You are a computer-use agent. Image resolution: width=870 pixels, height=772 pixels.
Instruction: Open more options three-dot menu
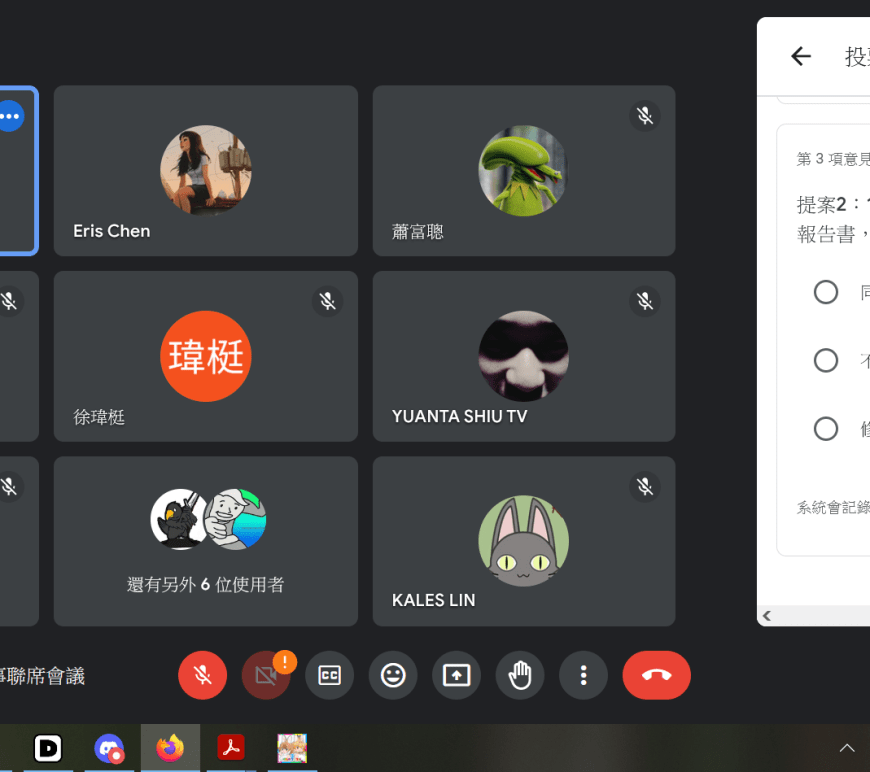point(584,676)
